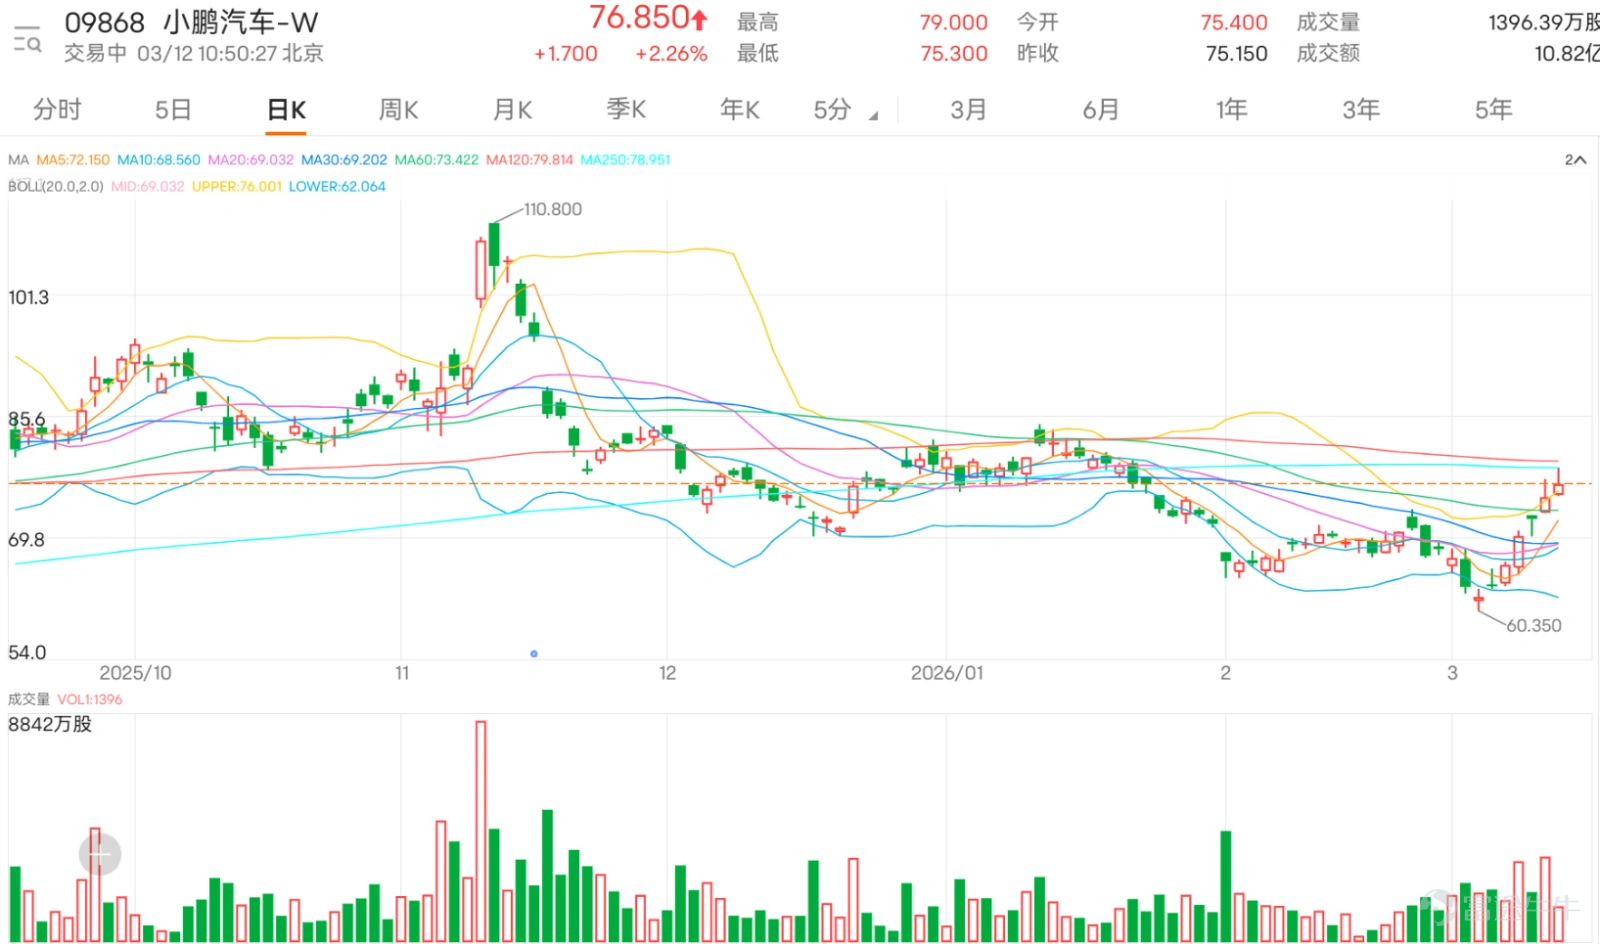Image resolution: width=1600 pixels, height=944 pixels.
Task: Click the 今开 value 75.400
Action: point(1234,22)
